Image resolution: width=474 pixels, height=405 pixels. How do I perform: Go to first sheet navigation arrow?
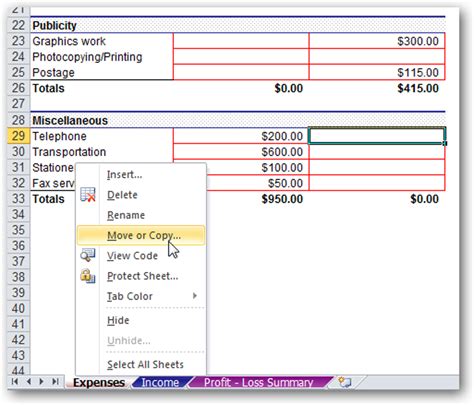[x=15, y=381]
